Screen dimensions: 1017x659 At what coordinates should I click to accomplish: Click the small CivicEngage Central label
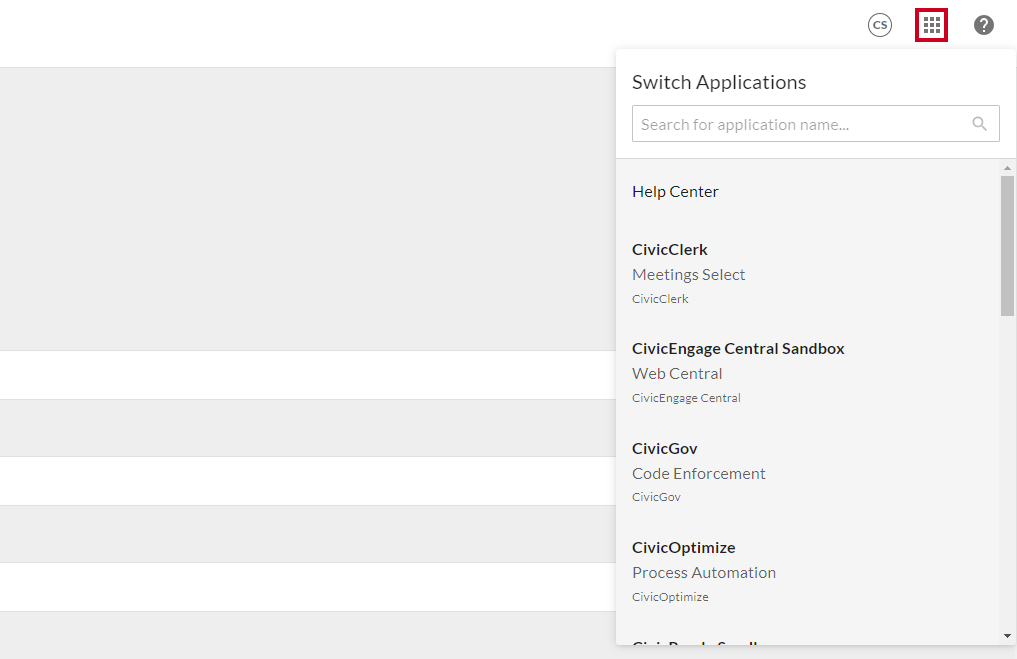[686, 398]
